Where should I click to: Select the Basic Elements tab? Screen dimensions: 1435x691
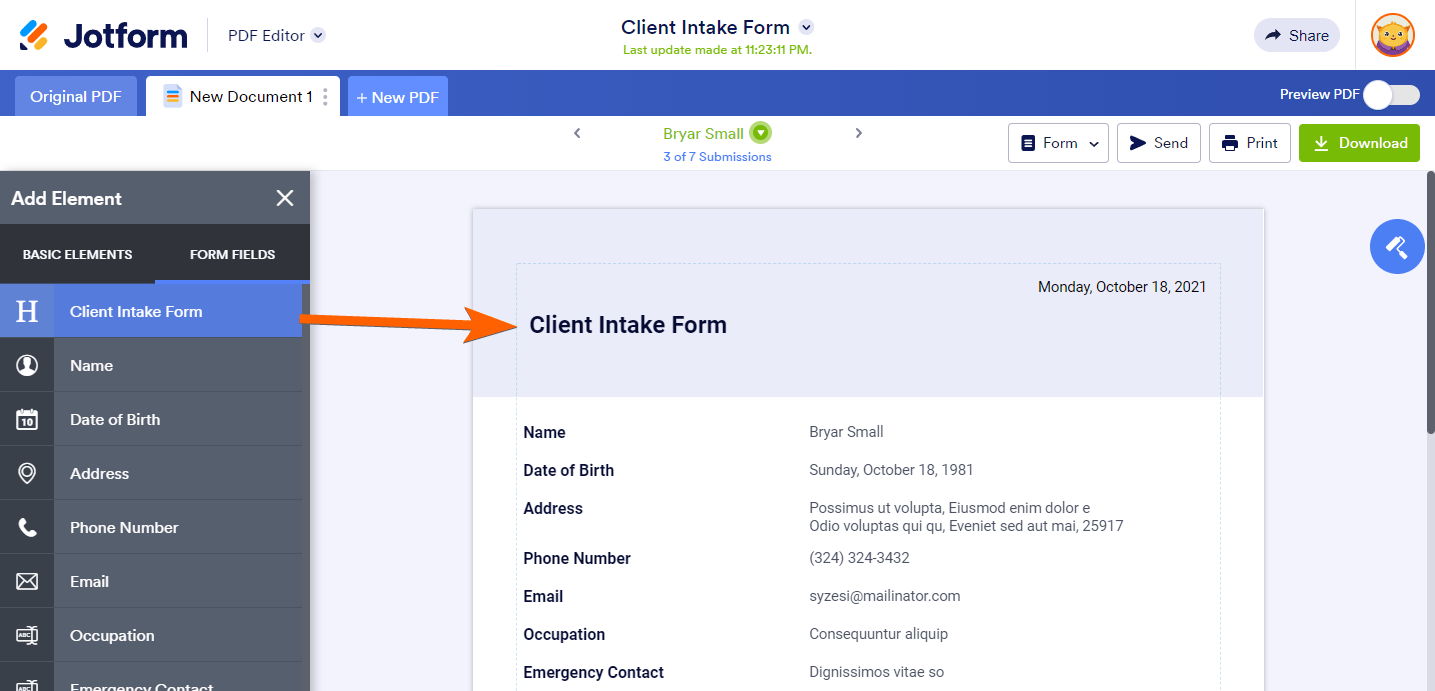(77, 254)
